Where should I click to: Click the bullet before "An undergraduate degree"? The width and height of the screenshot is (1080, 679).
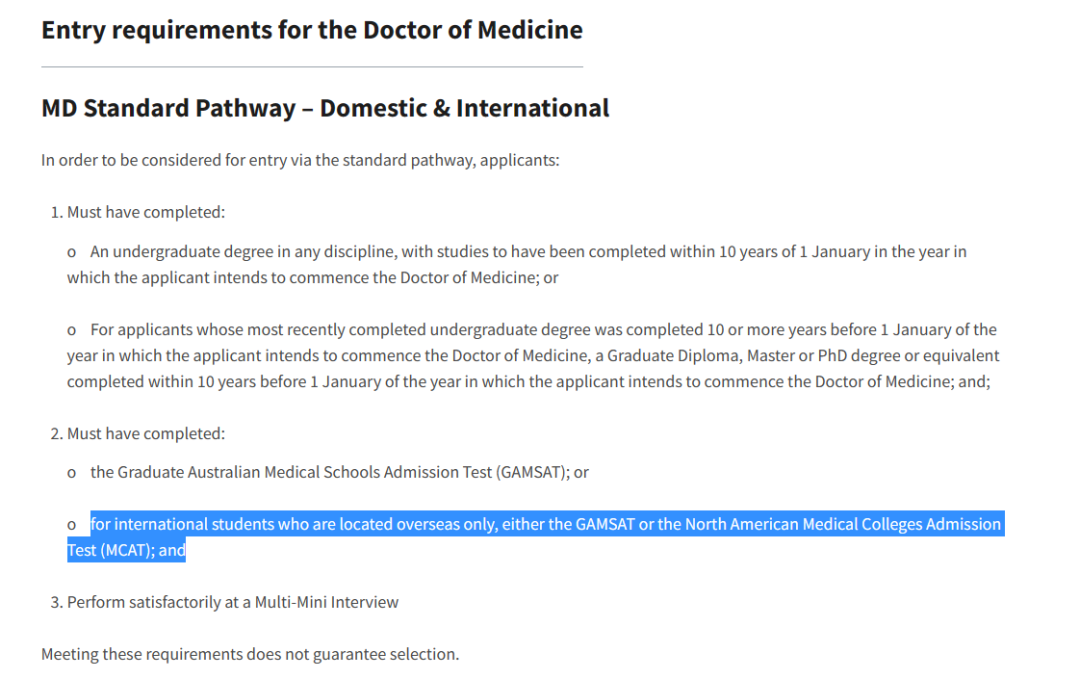tap(71, 252)
